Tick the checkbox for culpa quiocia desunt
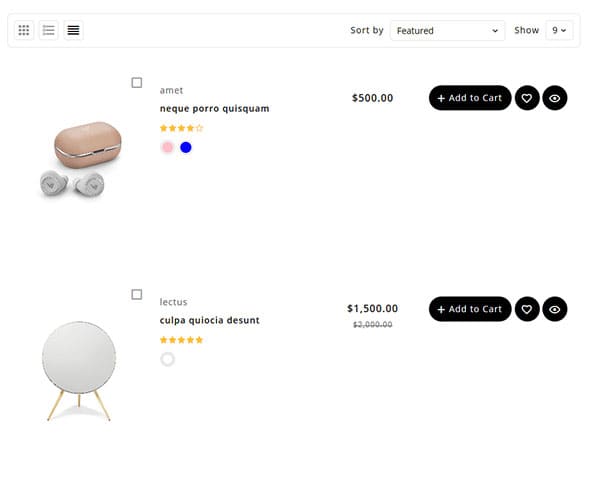This screenshot has height=490, width=590. pyautogui.click(x=137, y=294)
